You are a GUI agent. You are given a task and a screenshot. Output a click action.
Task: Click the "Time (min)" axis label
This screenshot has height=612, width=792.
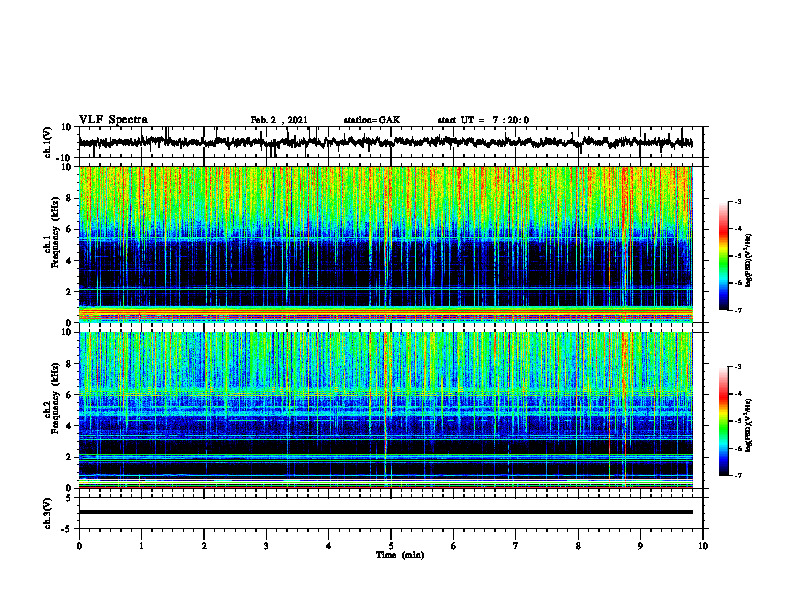[400, 555]
